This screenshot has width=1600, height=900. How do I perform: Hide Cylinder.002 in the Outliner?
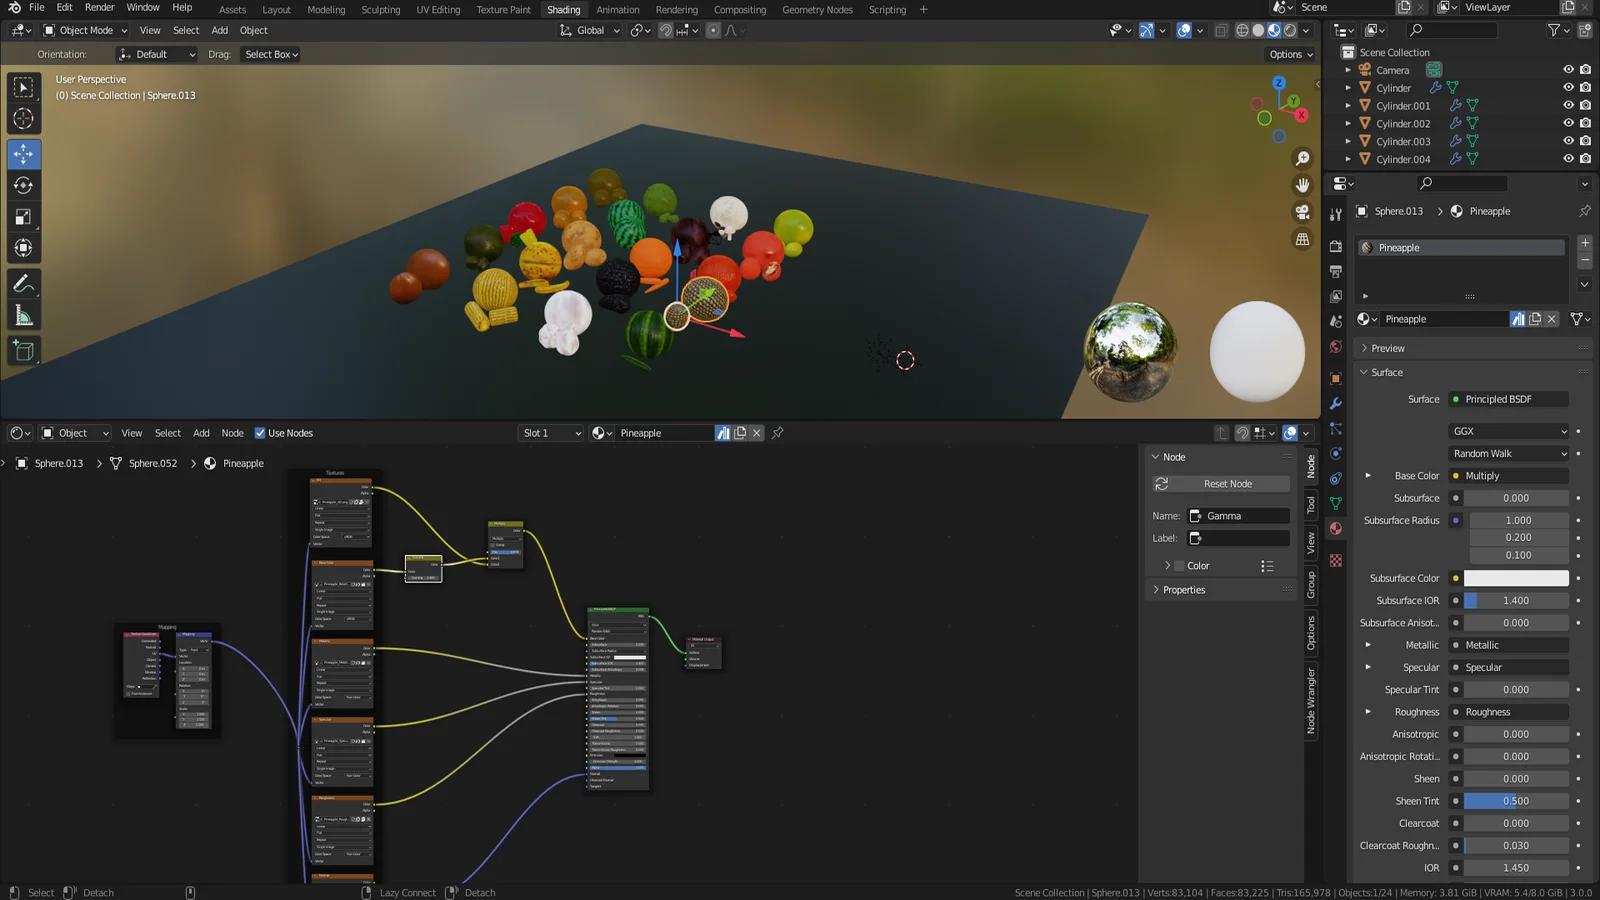click(x=1568, y=123)
